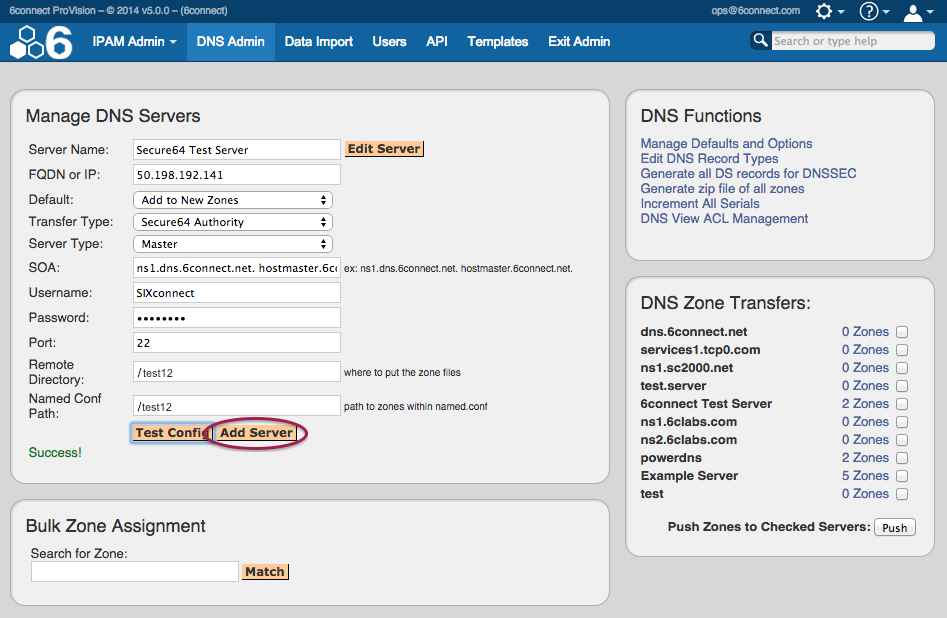Open the settings gear menu
The width and height of the screenshot is (947, 618).
pyautogui.click(x=830, y=11)
